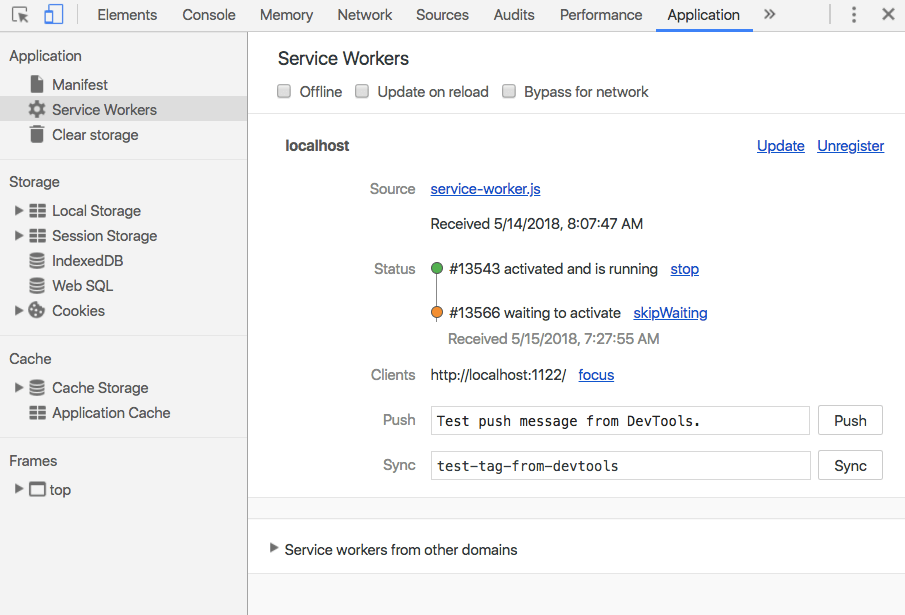This screenshot has width=905, height=615.
Task: Activate the inspect element picker icon
Action: coord(20,15)
